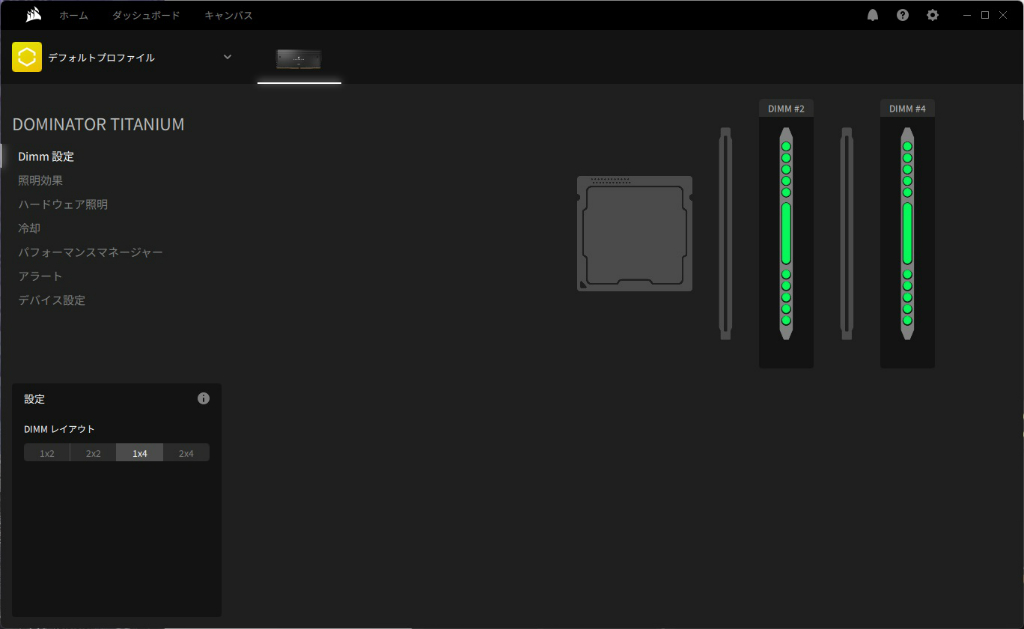Image resolution: width=1024 pixels, height=629 pixels.
Task: Select the 2x2 DIMM layout option
Action: click(93, 453)
